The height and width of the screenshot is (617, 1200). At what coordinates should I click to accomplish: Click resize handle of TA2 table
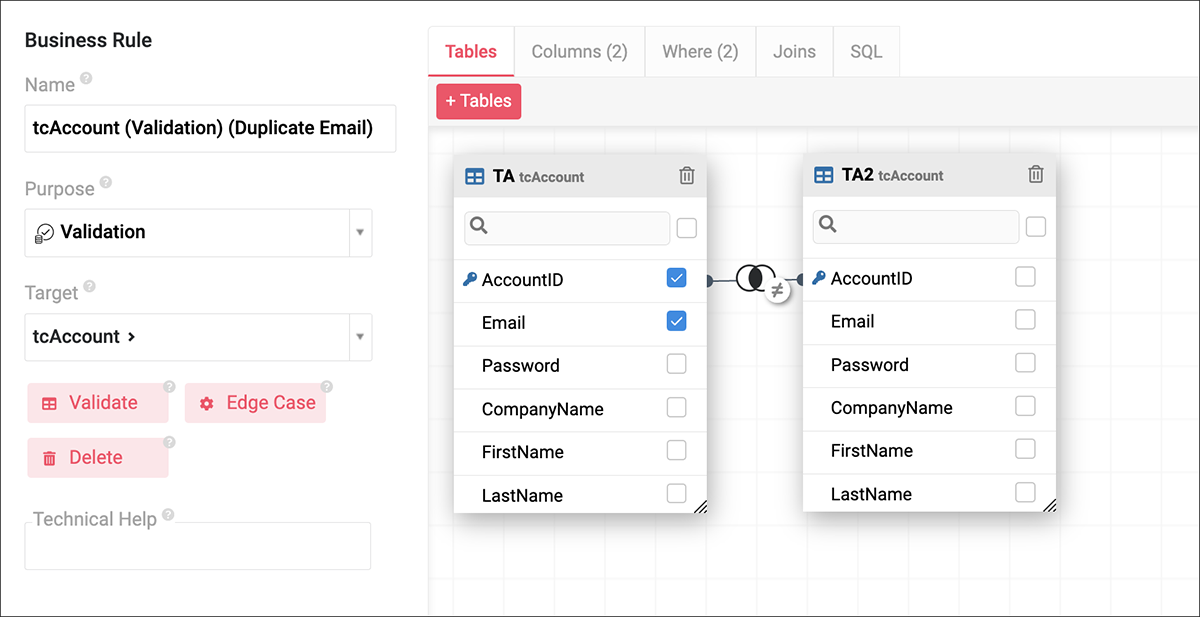point(1049,505)
